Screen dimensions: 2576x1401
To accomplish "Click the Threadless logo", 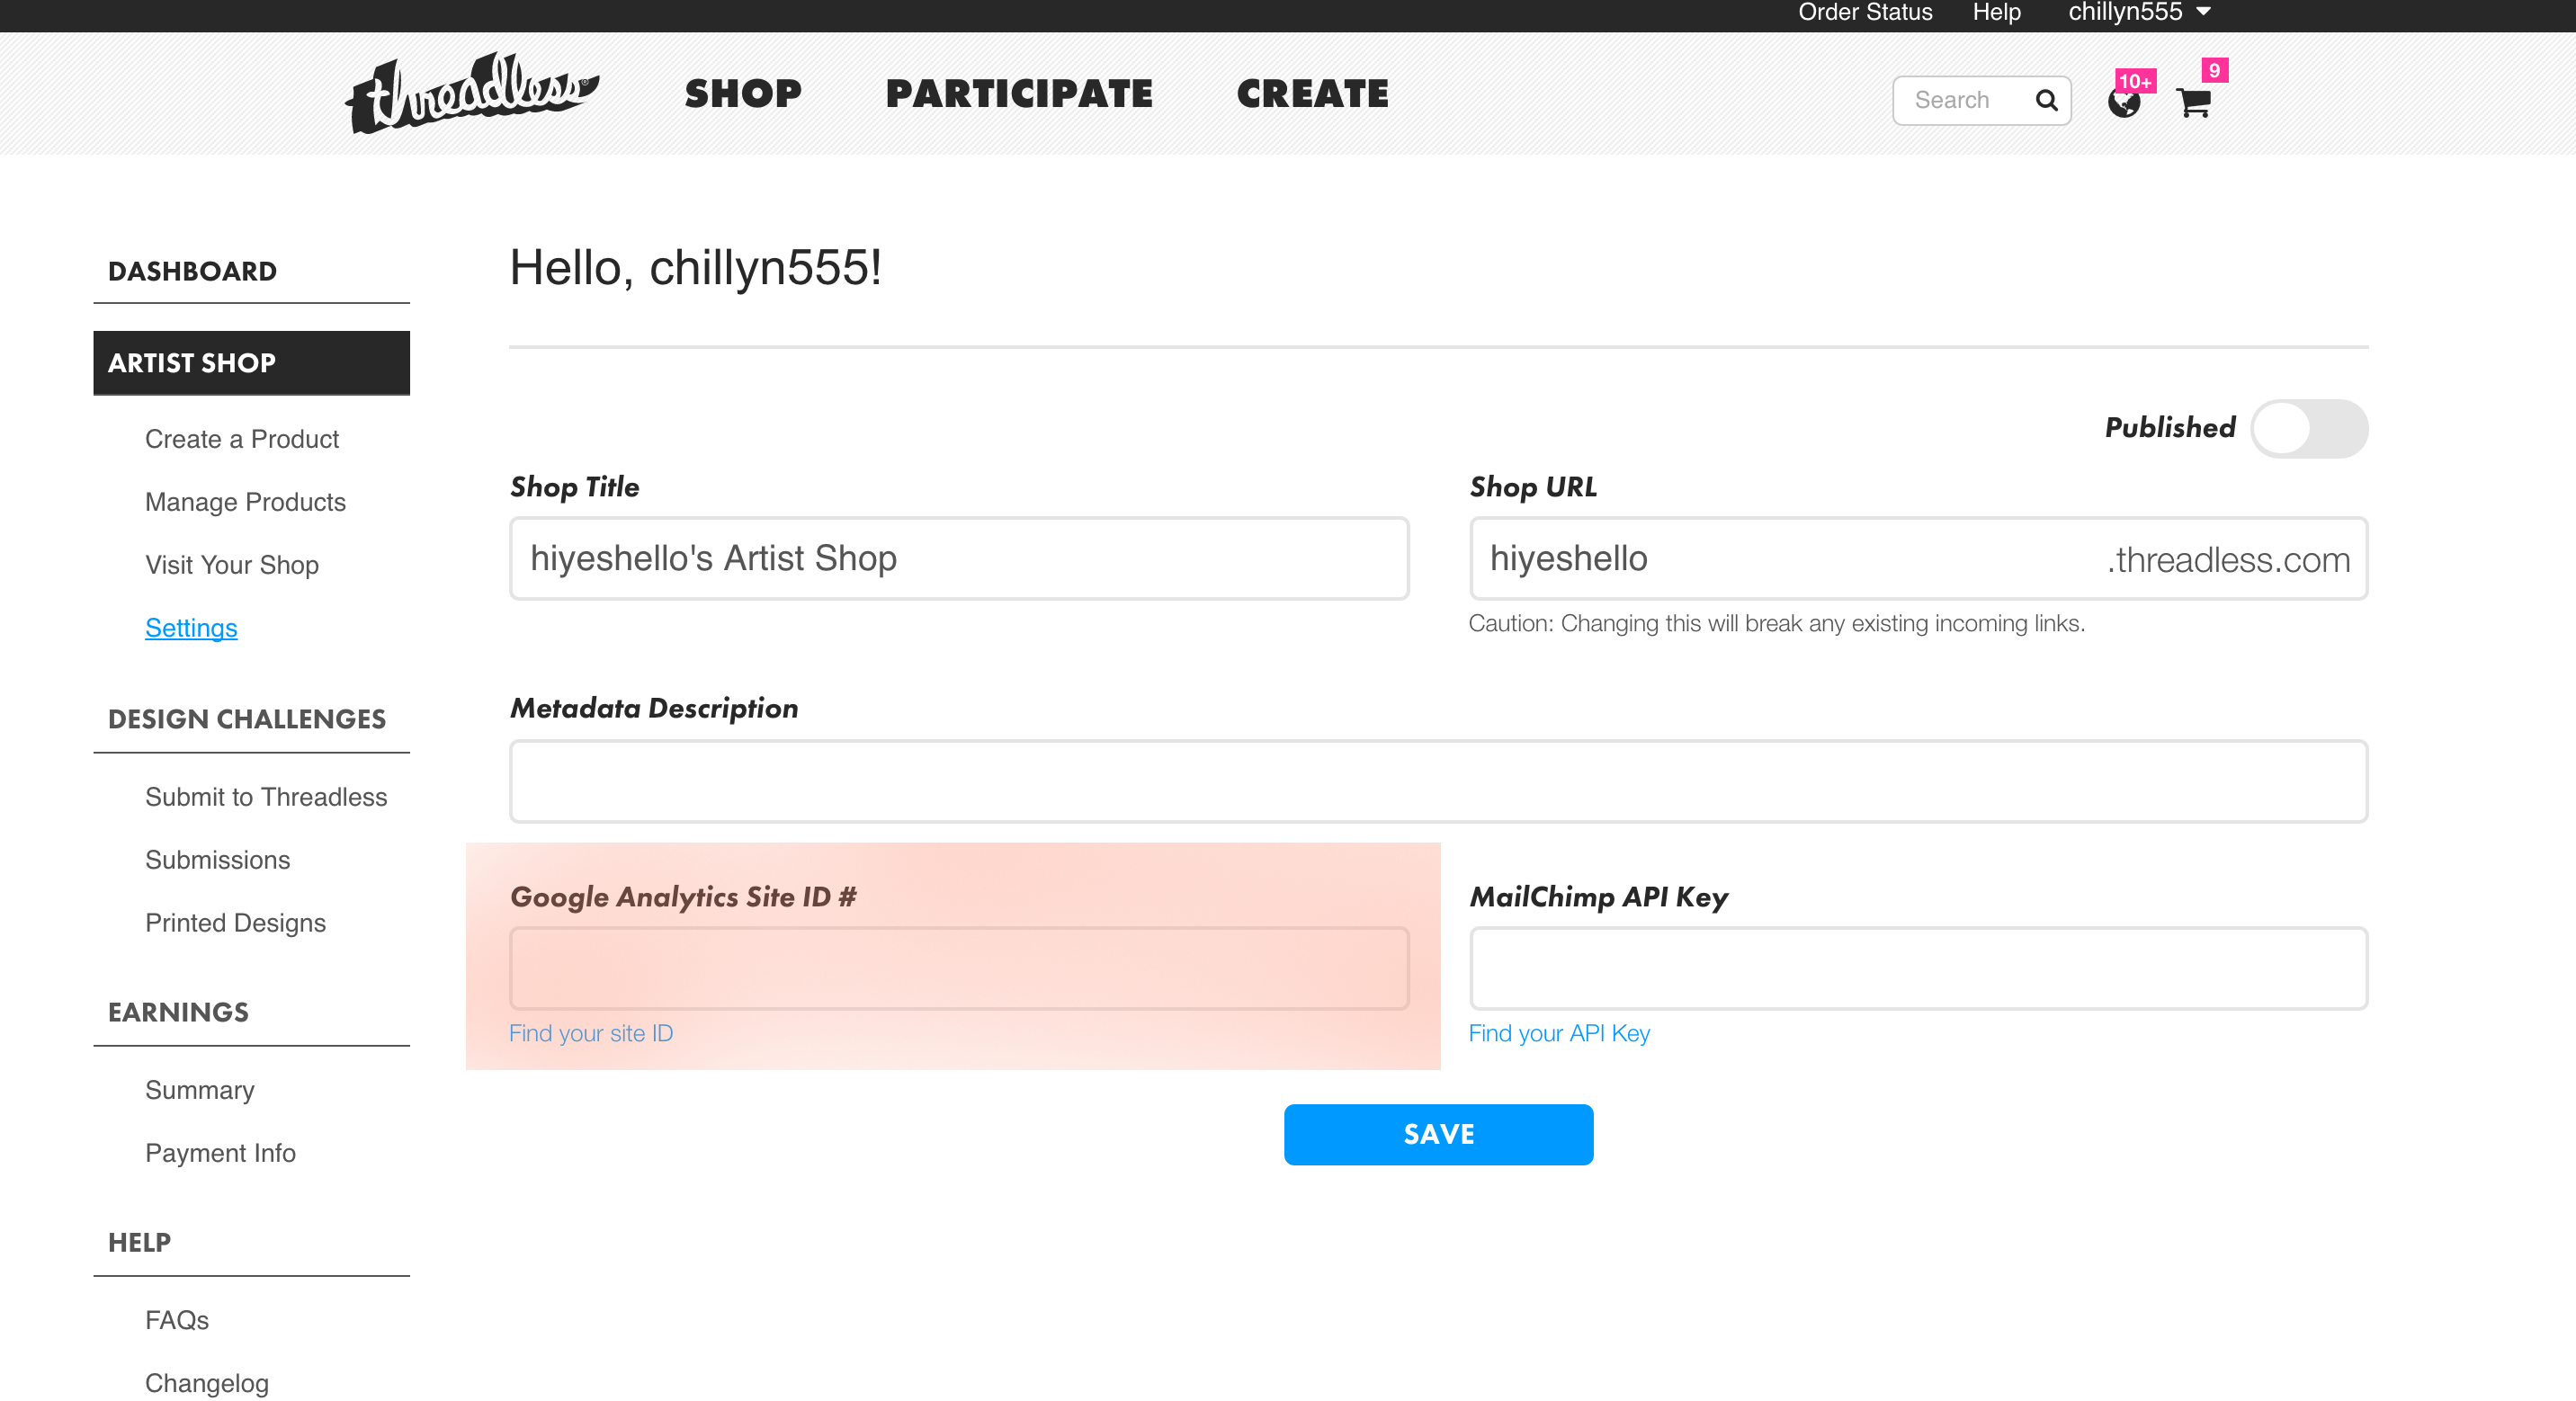I will pyautogui.click(x=472, y=93).
